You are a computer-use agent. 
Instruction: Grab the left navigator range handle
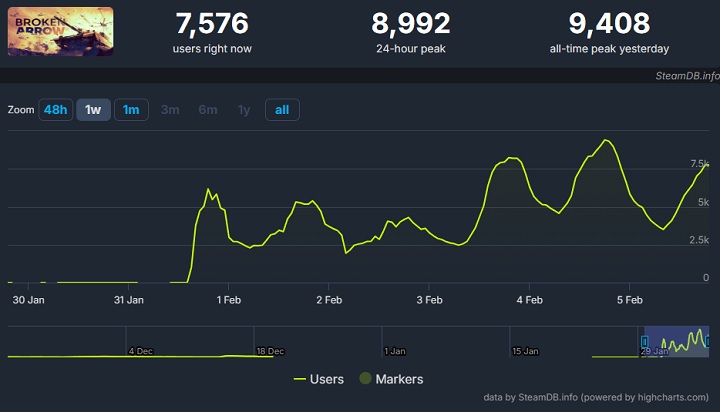pos(645,342)
